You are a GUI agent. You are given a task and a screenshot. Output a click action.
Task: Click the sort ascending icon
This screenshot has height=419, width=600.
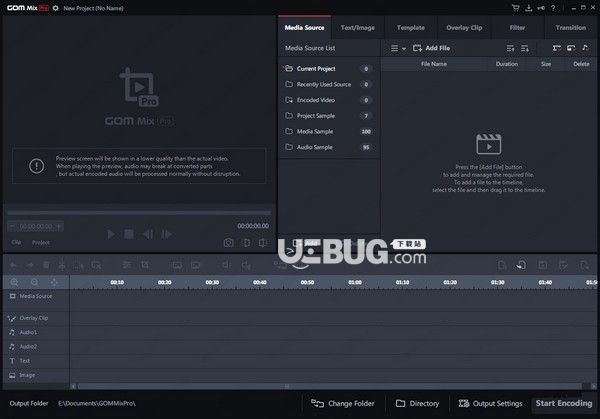pos(510,48)
